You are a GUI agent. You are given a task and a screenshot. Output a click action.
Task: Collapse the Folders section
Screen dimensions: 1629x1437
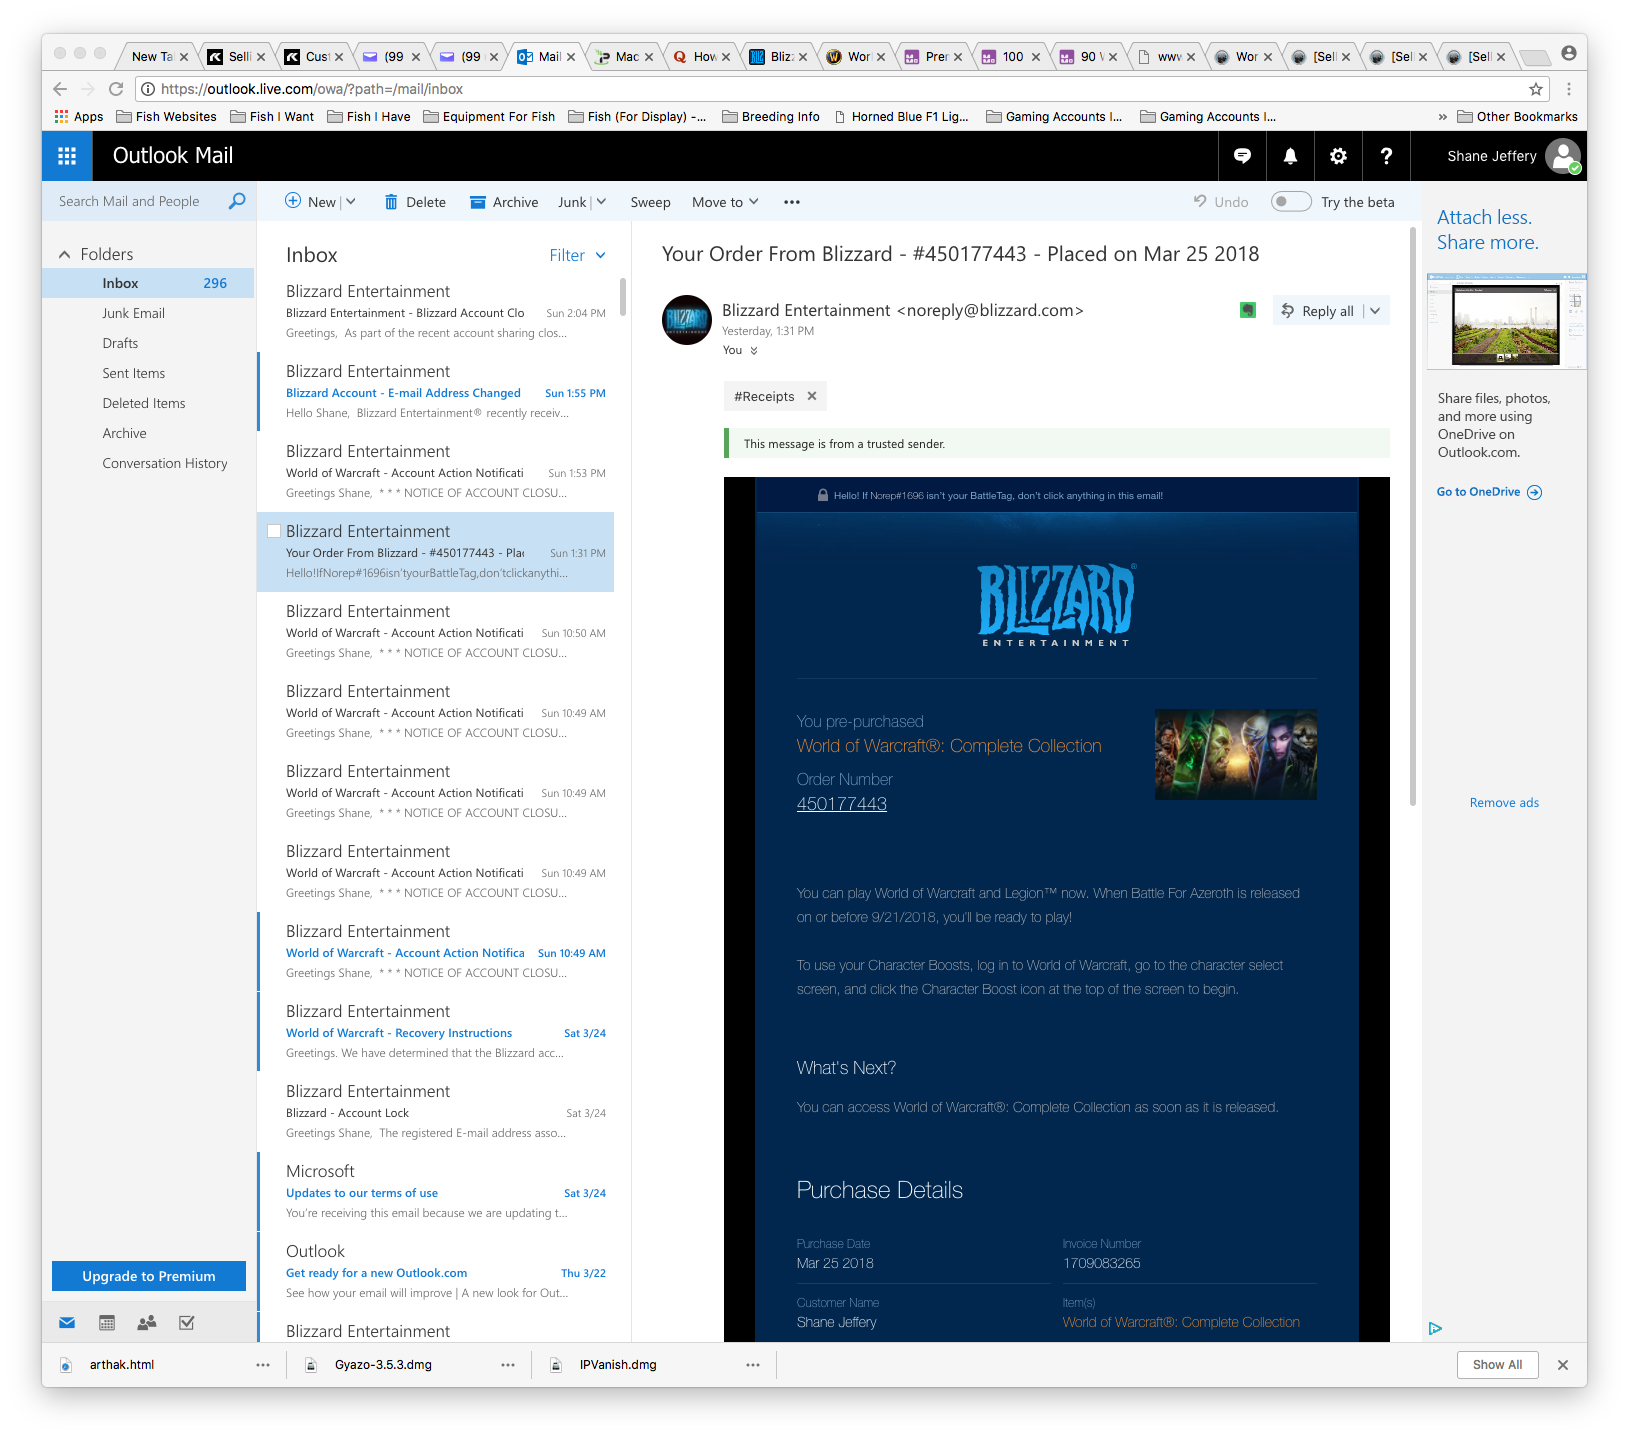[65, 254]
